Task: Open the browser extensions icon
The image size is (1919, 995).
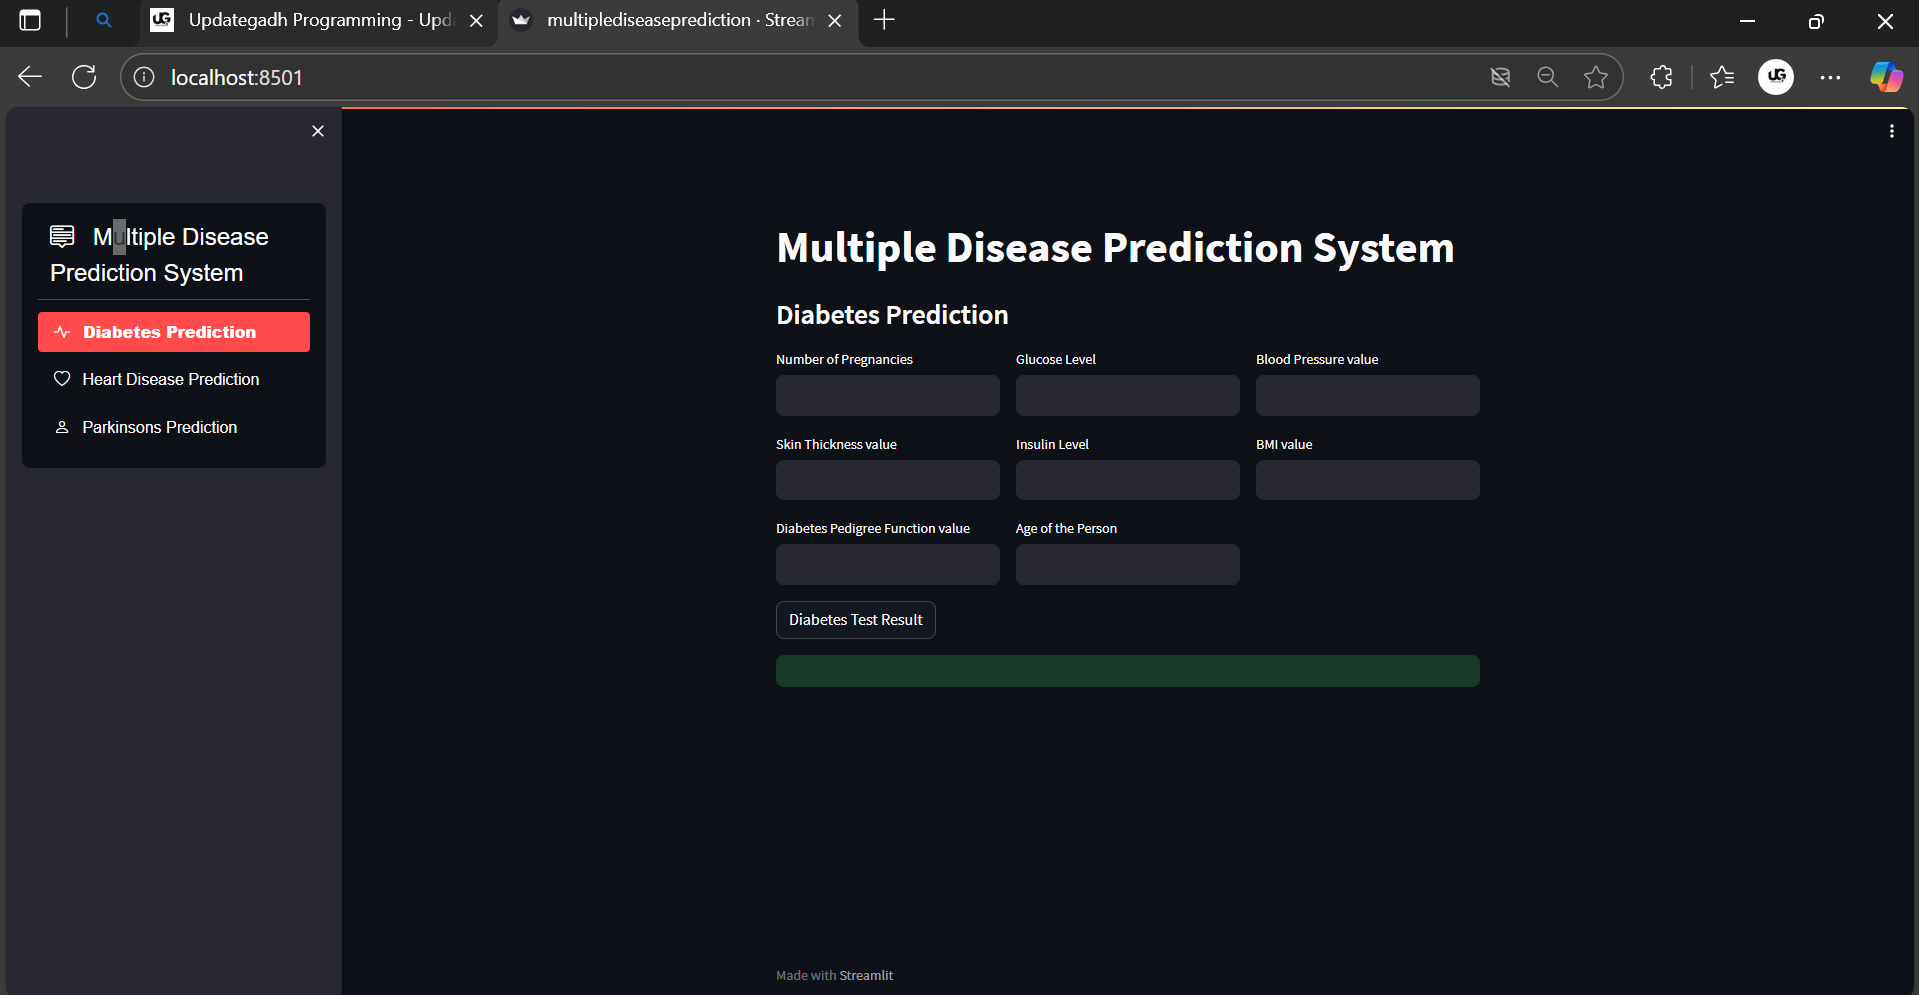Action: (x=1660, y=76)
